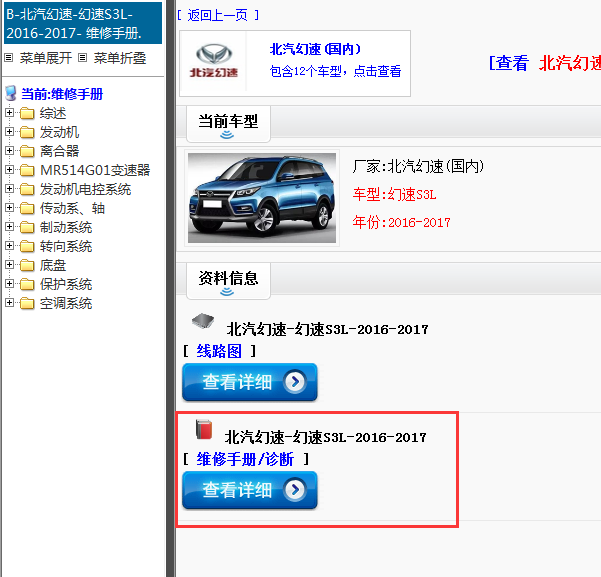Screen dimensions: 601x577
Task: Expand the MR514G01变速器 tree node
Action: point(10,170)
